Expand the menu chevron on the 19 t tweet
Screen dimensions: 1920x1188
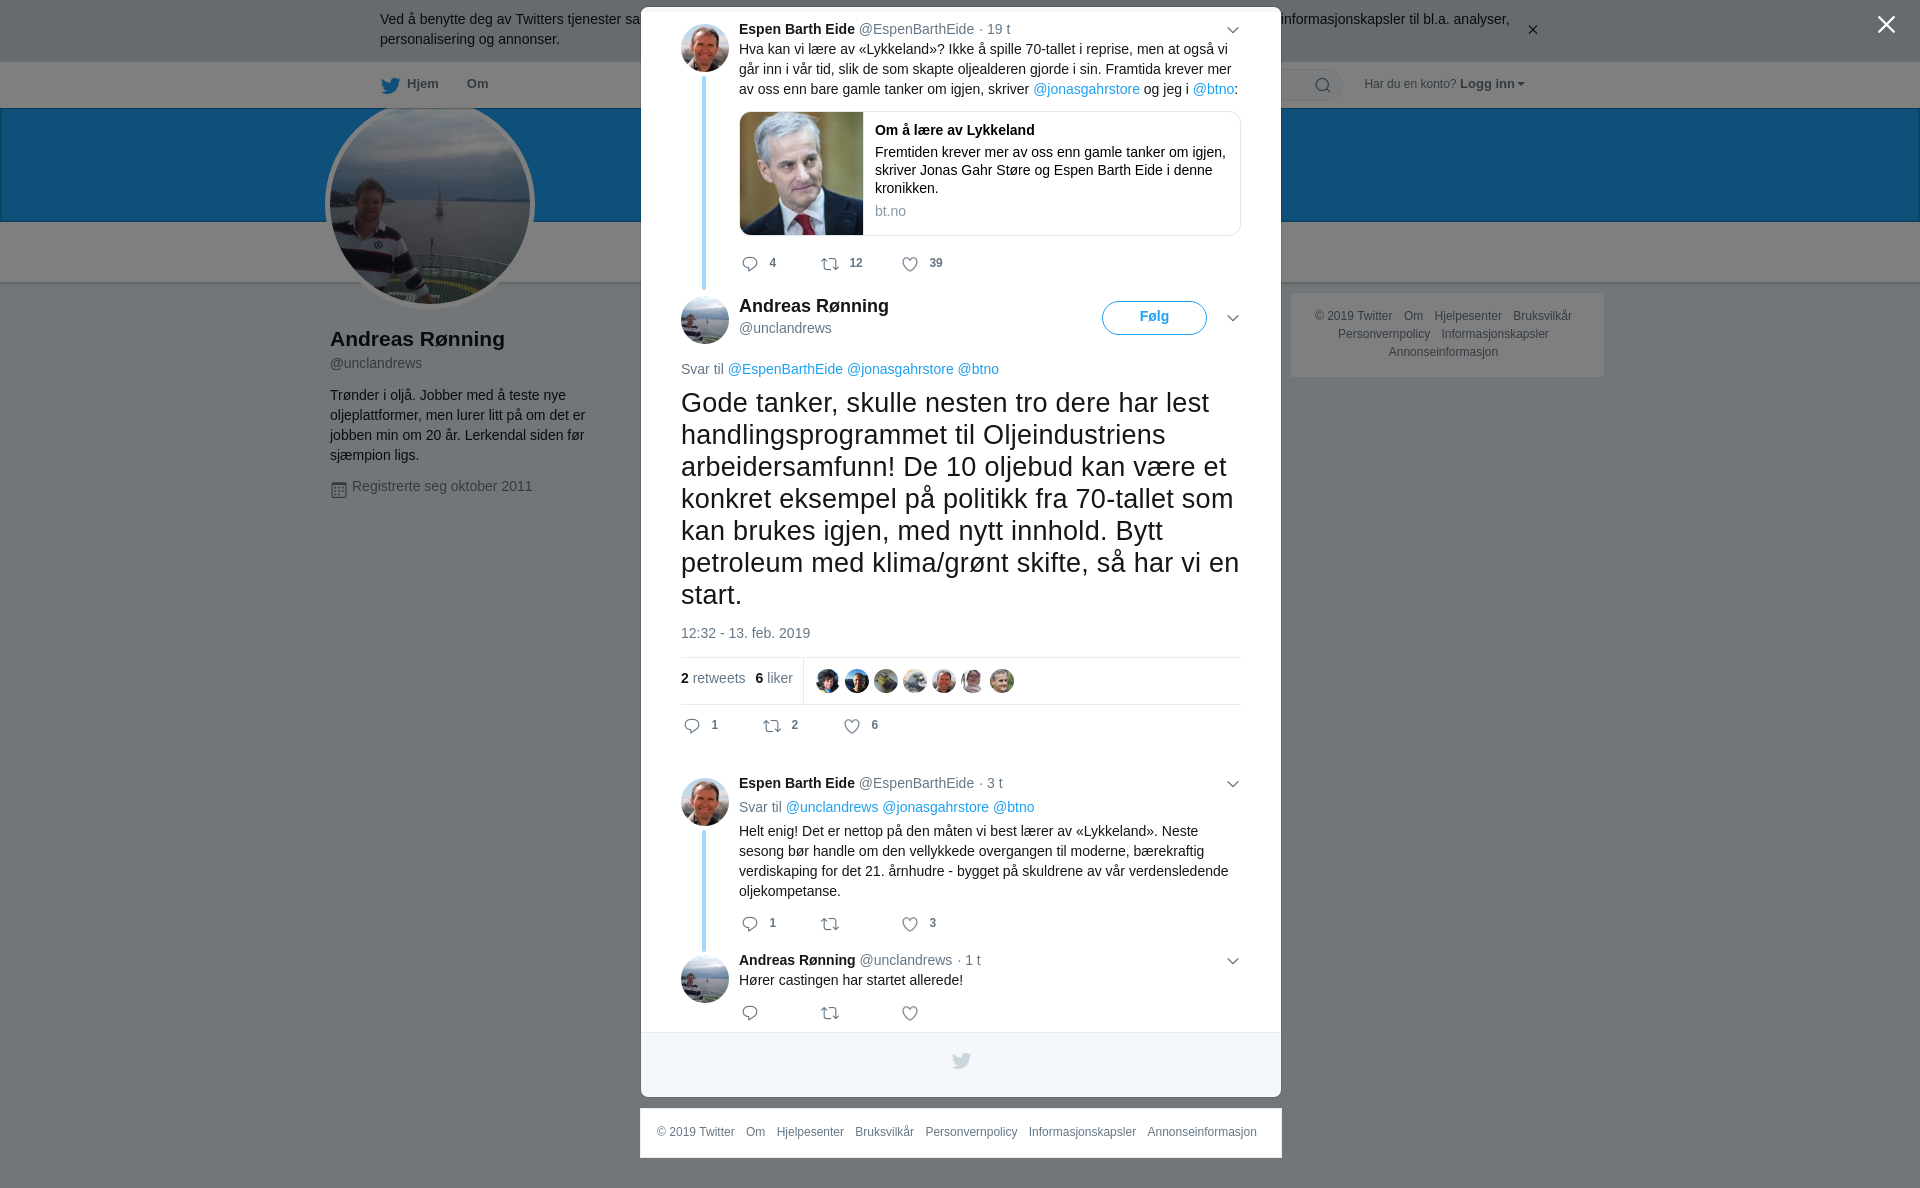point(1233,30)
